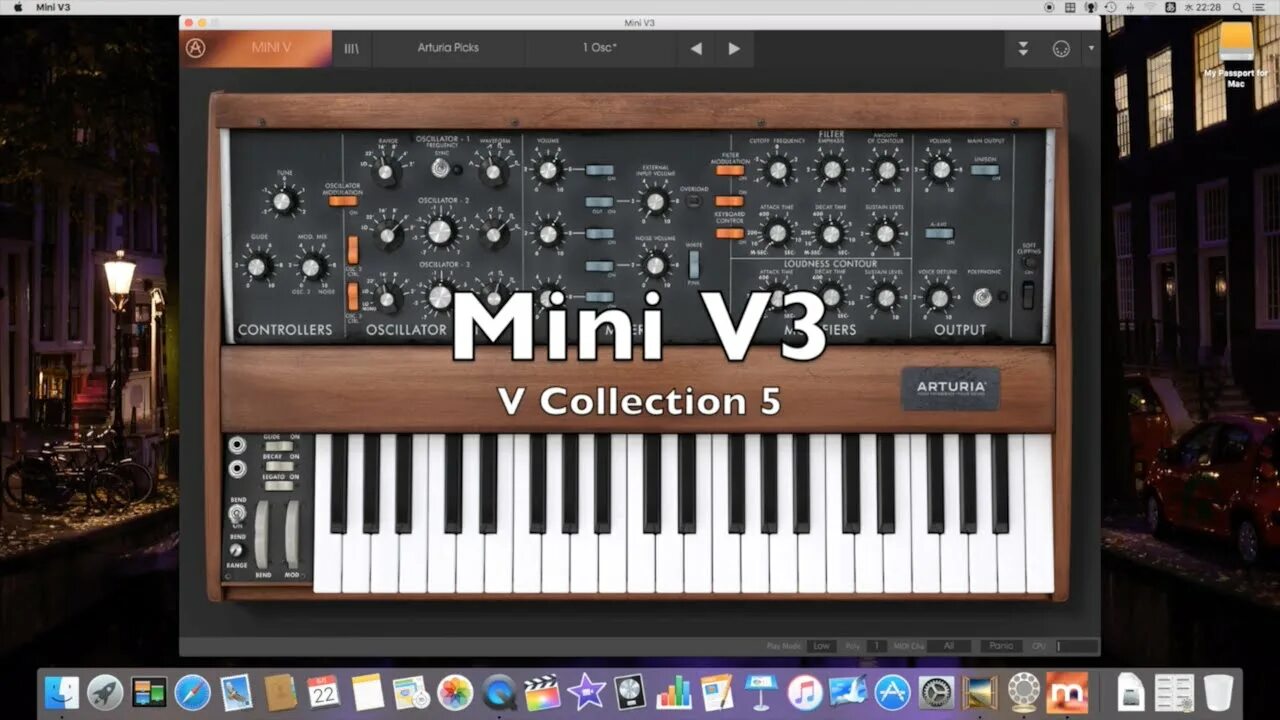The height and width of the screenshot is (720, 1280).
Task: Flip the main power rocker switch
Action: 1030,294
